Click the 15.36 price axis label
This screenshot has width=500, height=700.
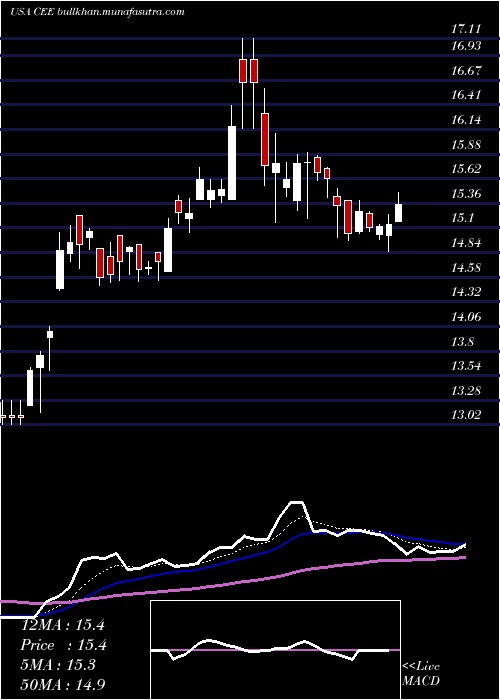point(466,194)
